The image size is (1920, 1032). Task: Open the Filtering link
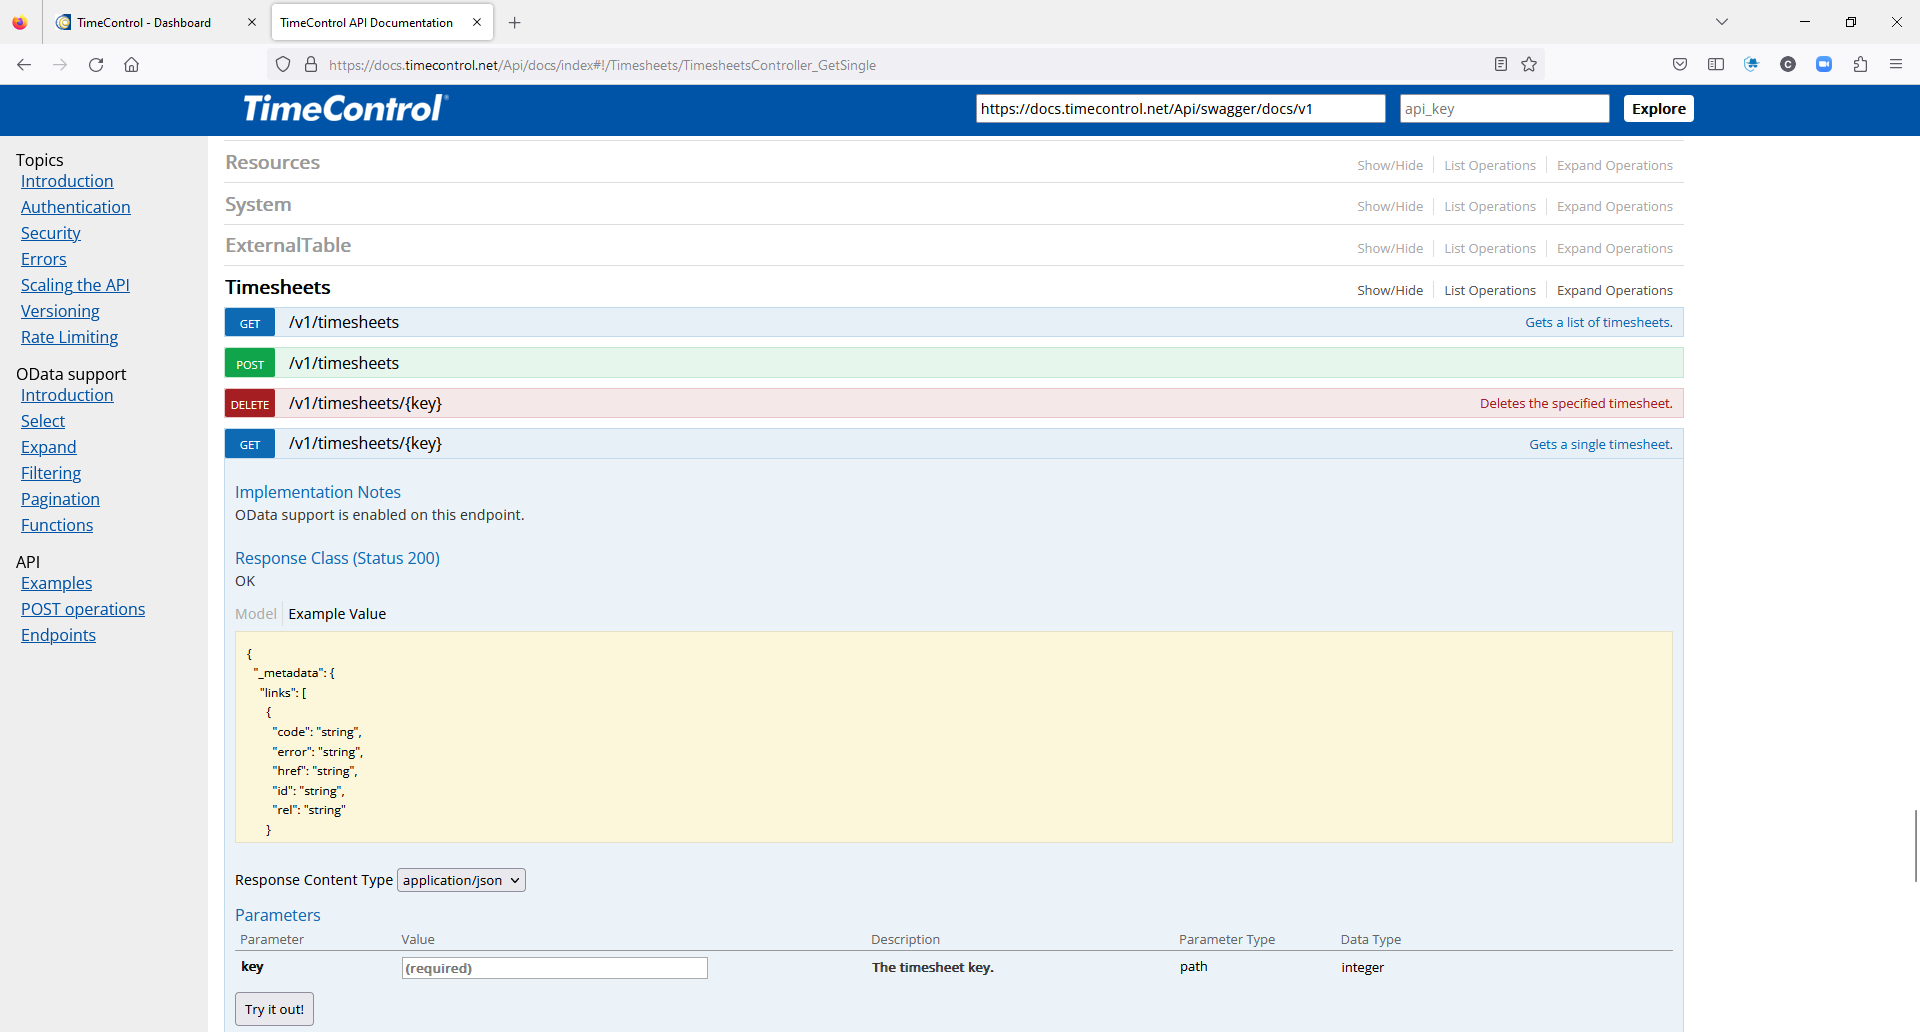(51, 473)
